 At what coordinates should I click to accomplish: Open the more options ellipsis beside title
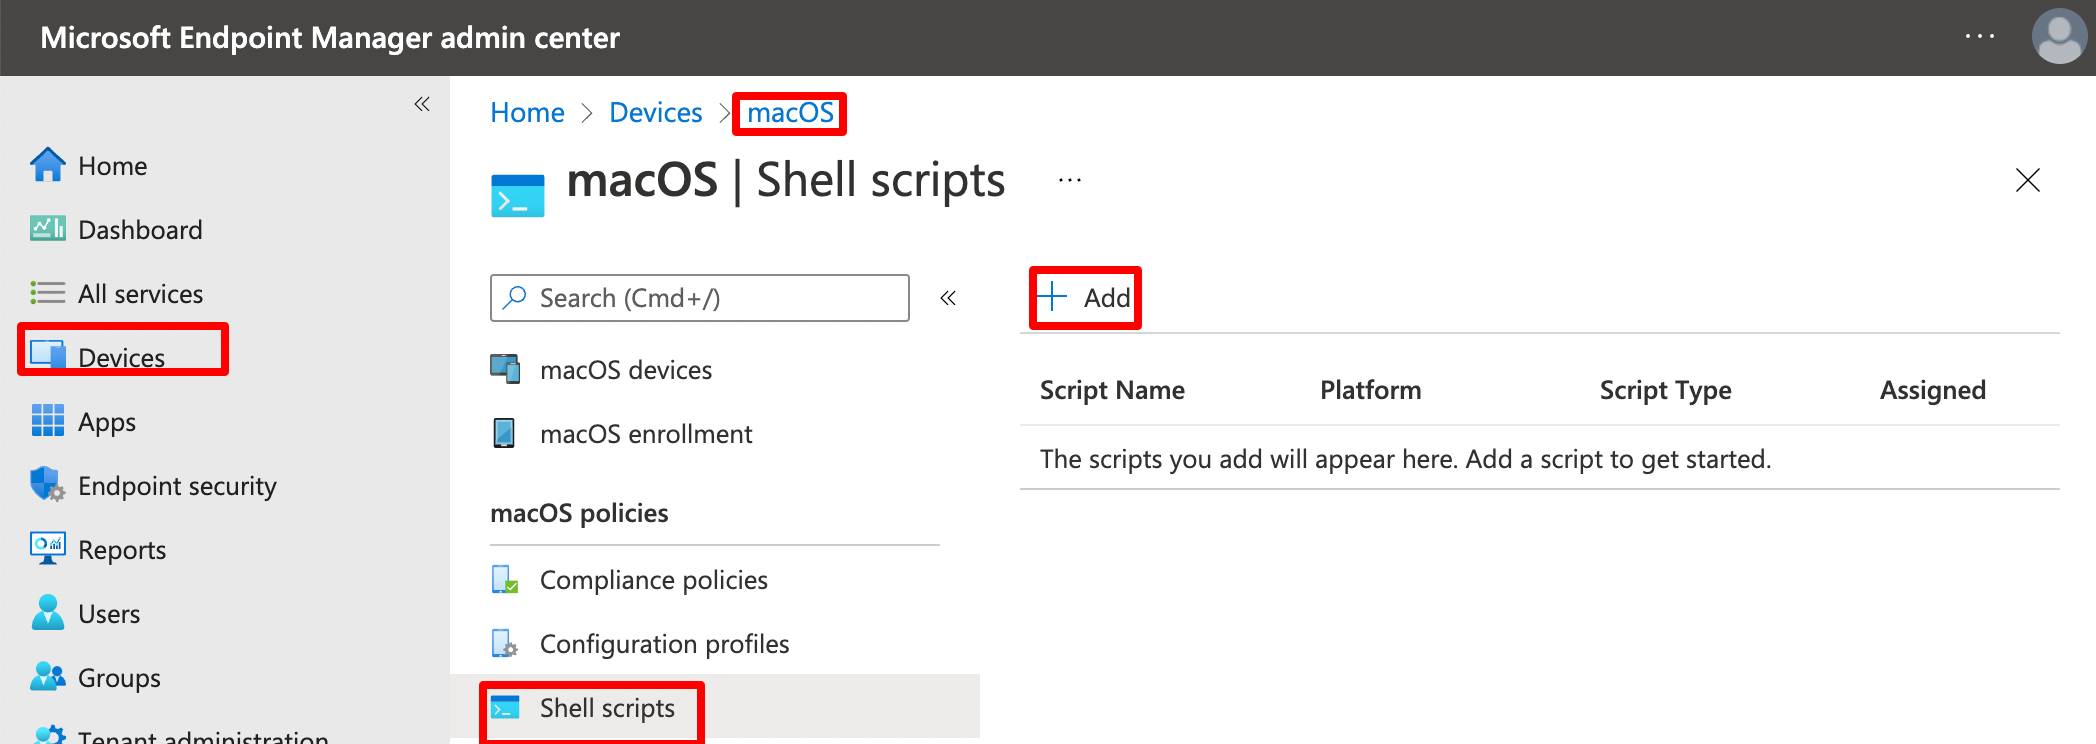pyautogui.click(x=1070, y=181)
